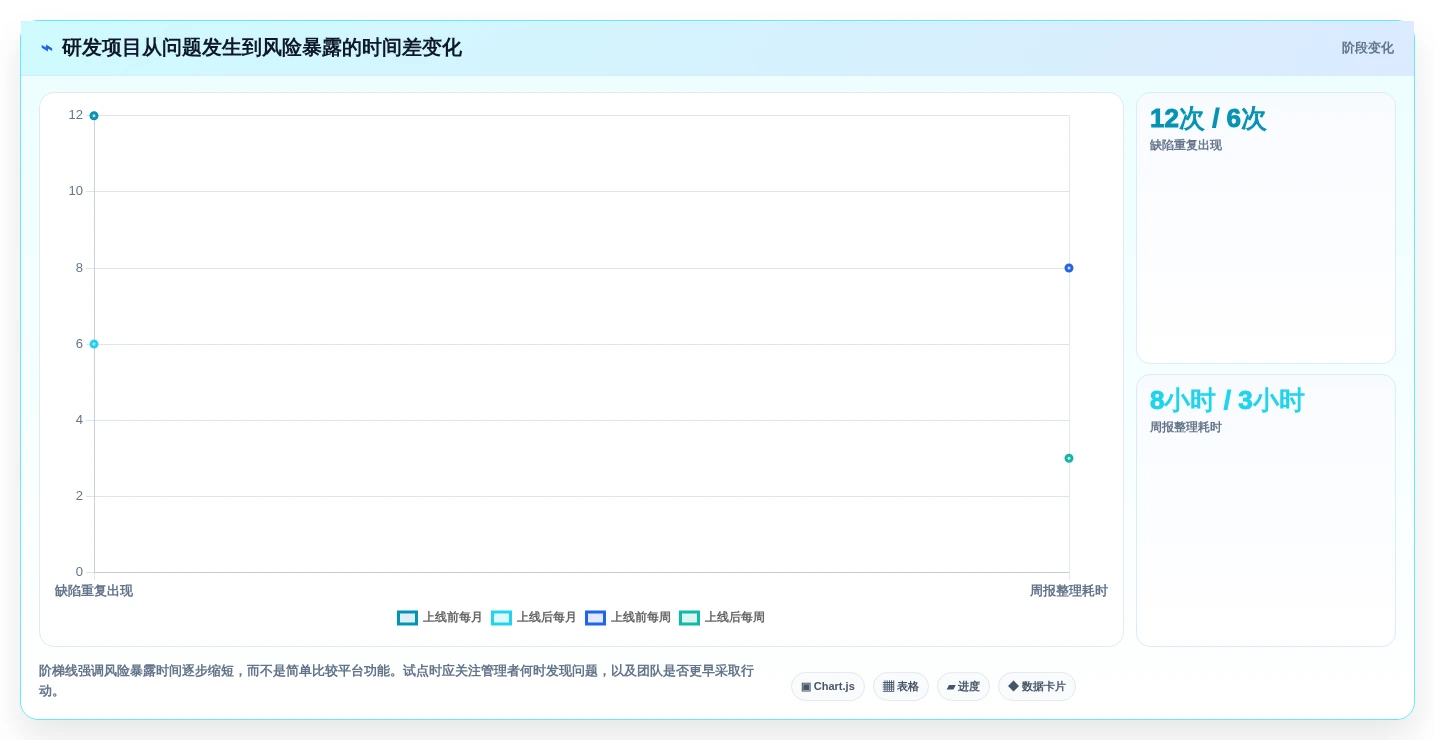
Task: Click the Chart.js tag
Action: [x=828, y=687]
